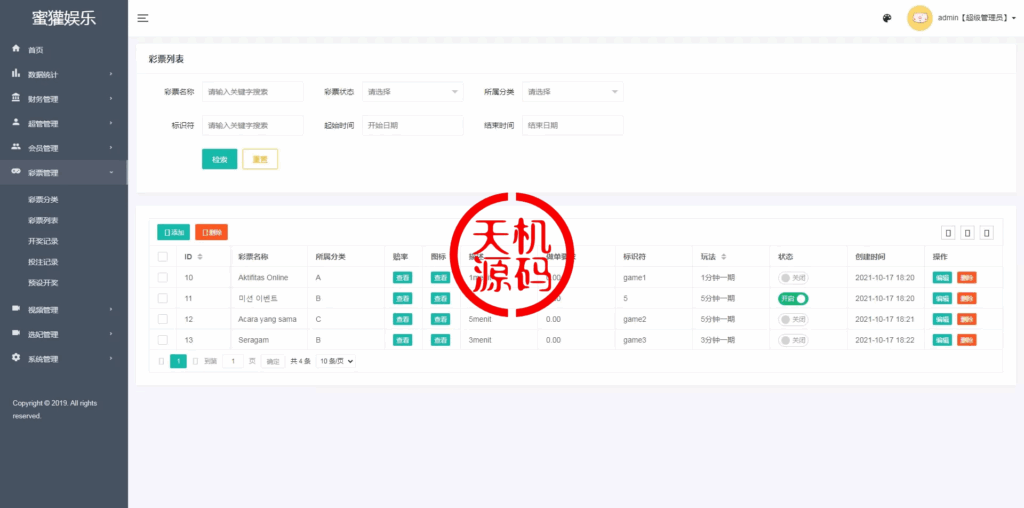Click the green 检索 search button
The image size is (1024, 508).
219,159
